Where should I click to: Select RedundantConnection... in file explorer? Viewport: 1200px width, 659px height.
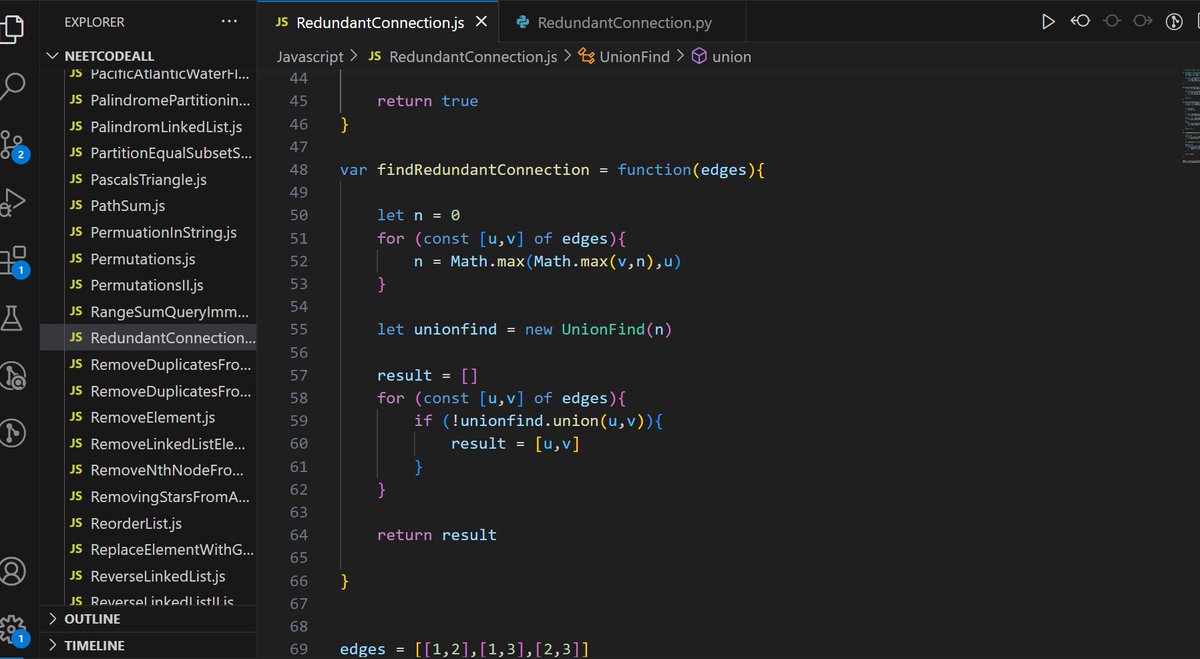coord(148,338)
